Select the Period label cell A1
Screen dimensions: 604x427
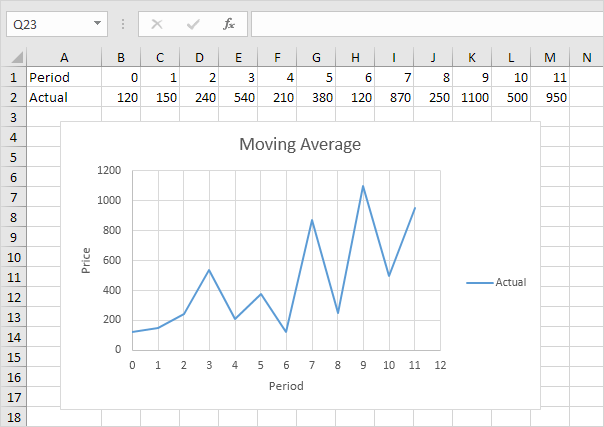coord(63,77)
